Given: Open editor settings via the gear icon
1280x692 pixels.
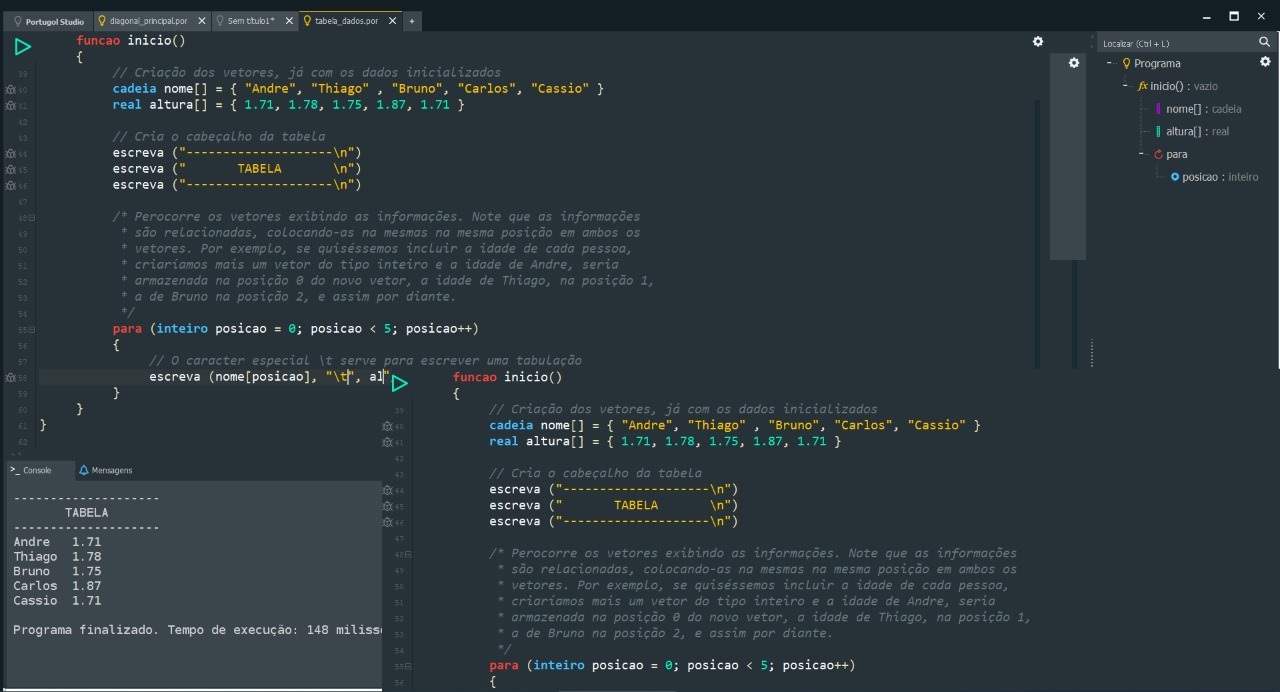Looking at the screenshot, I should point(1038,41).
